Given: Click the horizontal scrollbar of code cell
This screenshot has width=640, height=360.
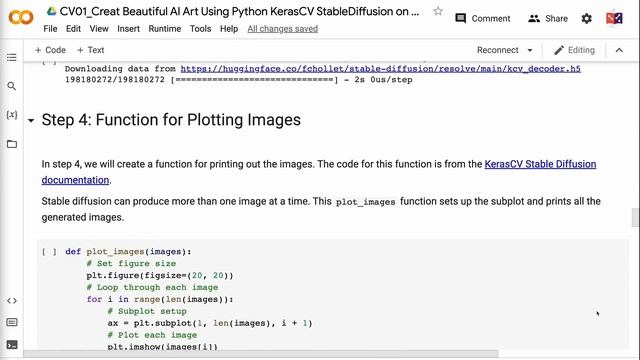Looking at the screenshot, I should 261,353.
